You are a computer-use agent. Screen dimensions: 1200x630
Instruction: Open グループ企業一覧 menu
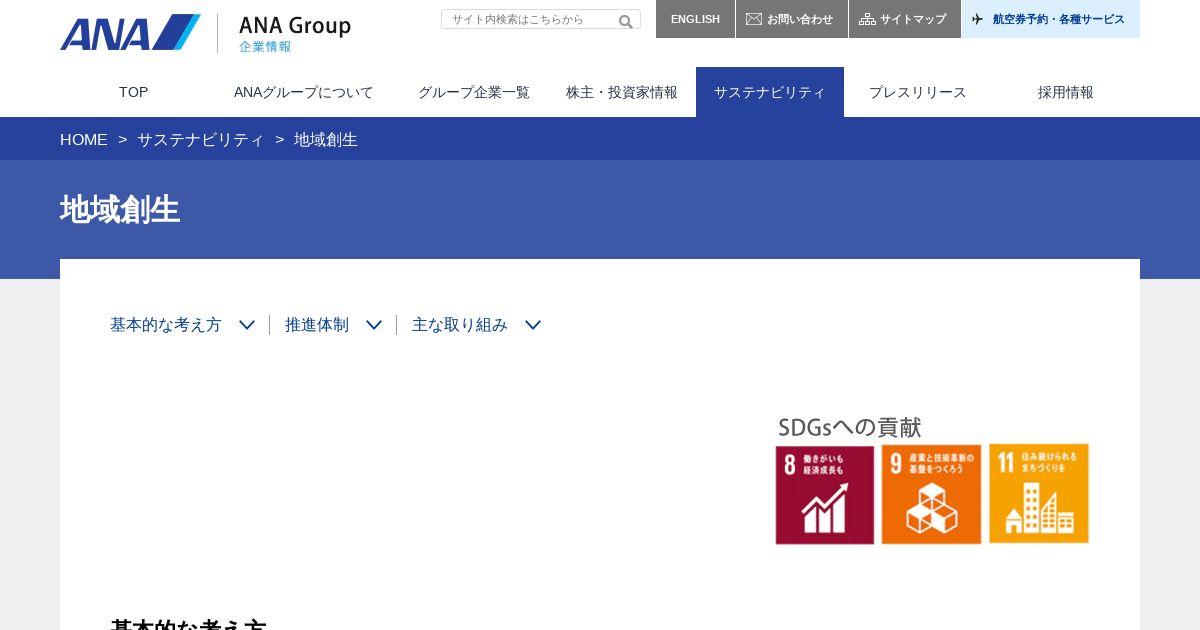[474, 92]
